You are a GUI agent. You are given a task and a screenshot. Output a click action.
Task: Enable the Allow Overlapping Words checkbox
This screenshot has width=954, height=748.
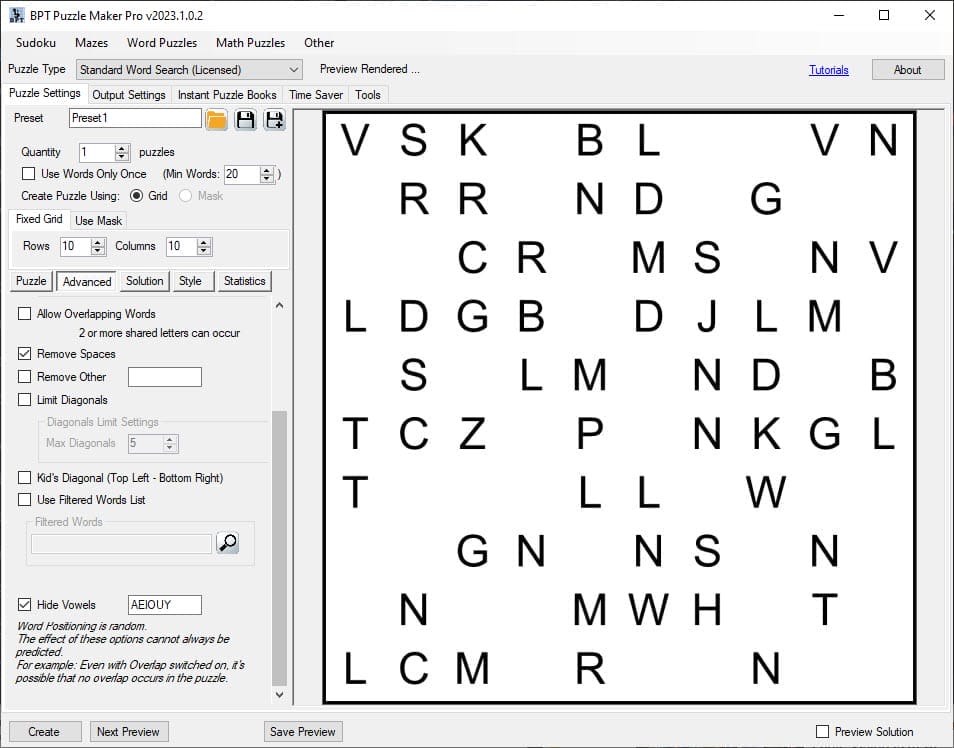pos(25,314)
